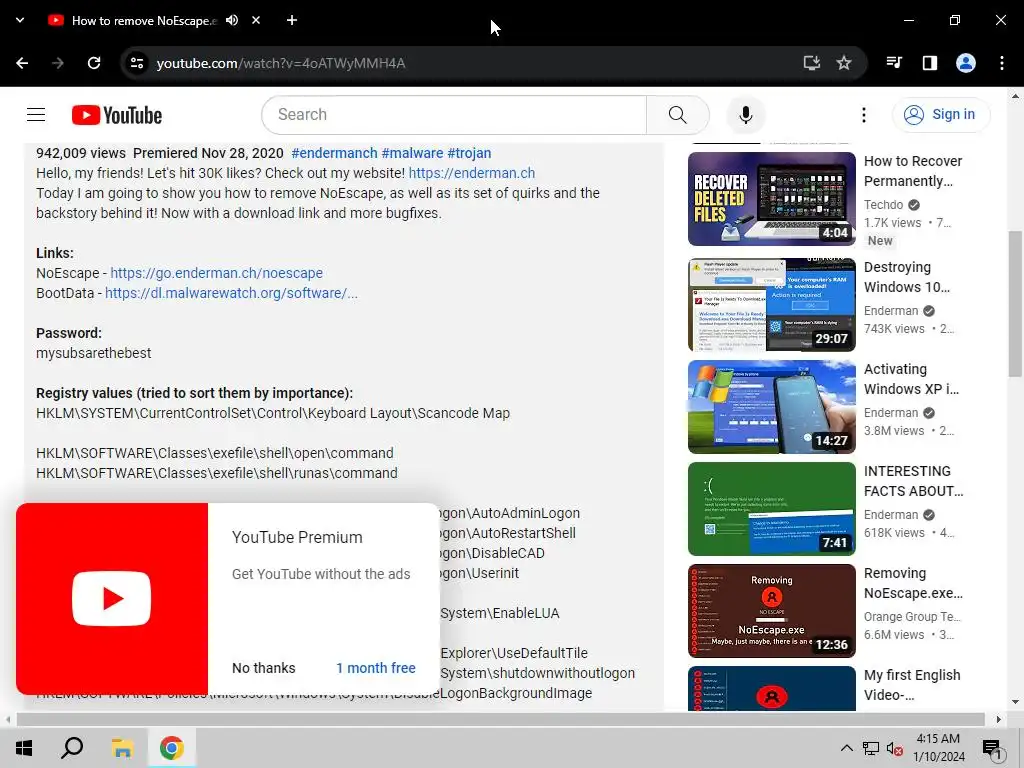Open the Recover Deleted Files video thumbnail

771,199
